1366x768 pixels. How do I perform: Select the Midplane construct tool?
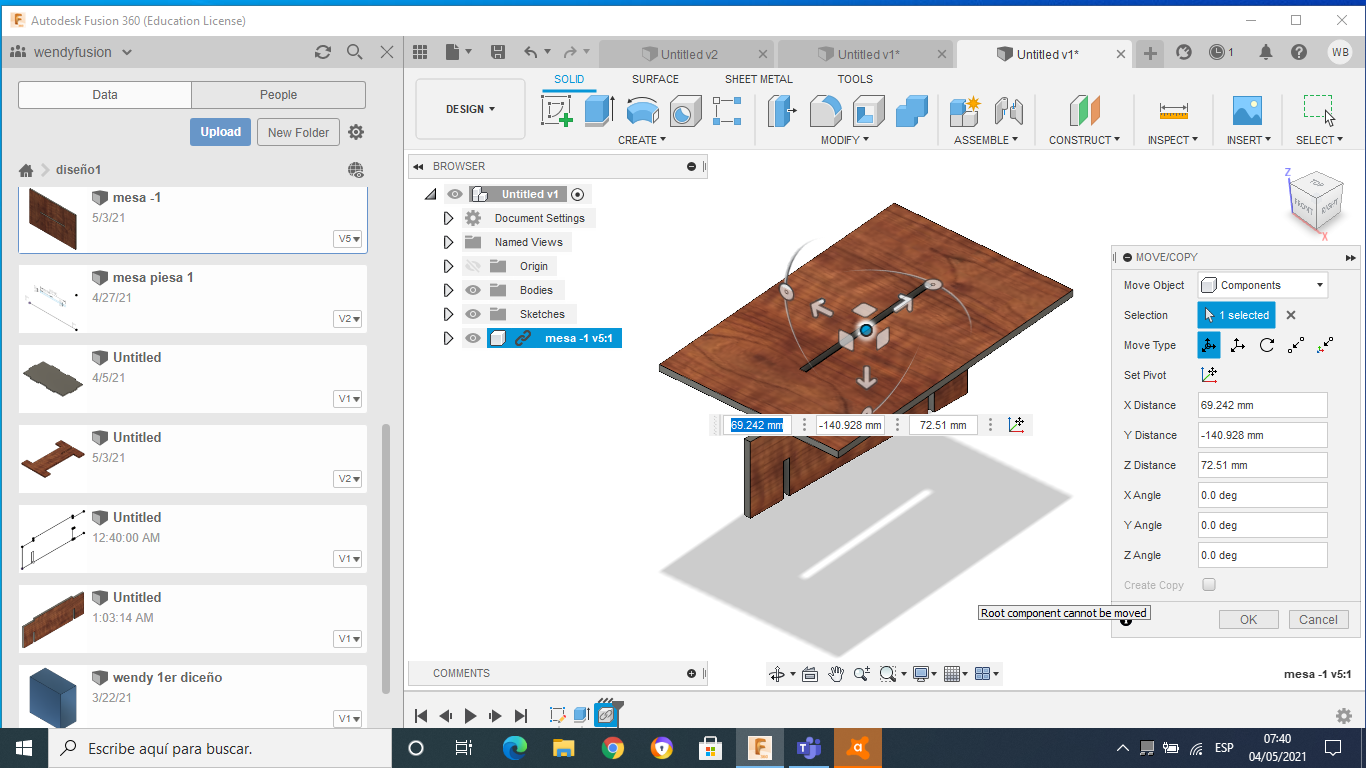(1084, 111)
